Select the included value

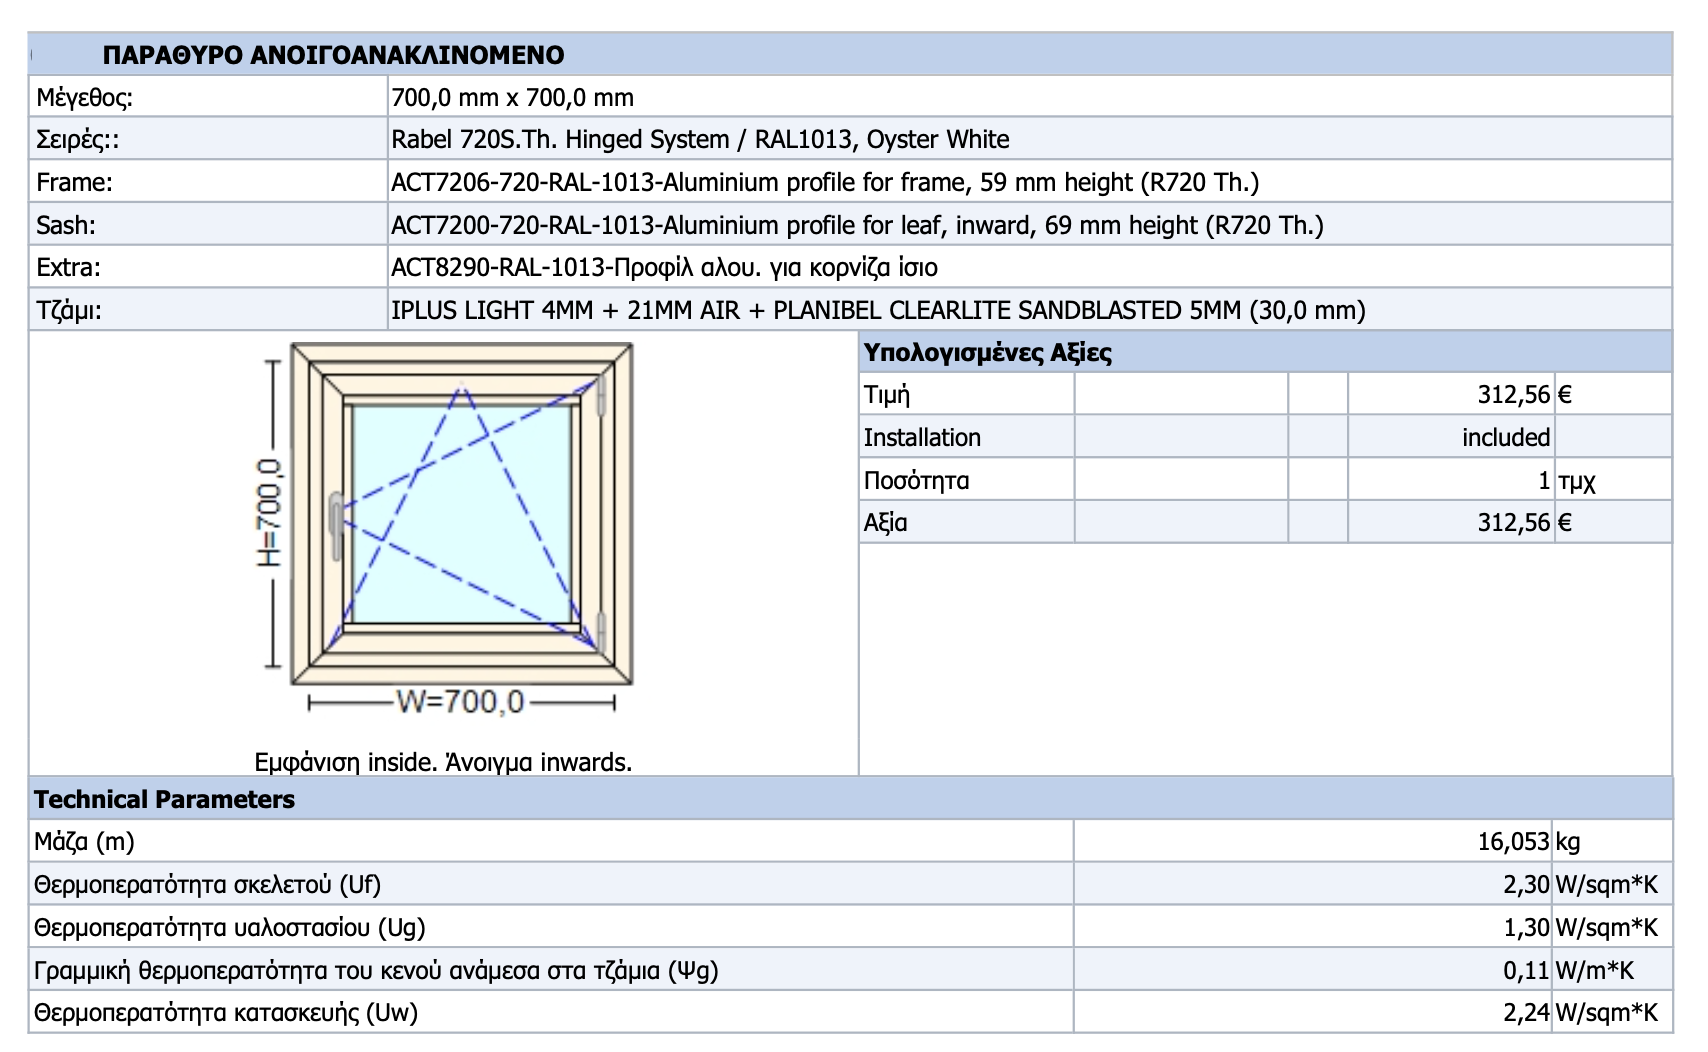pos(1506,437)
